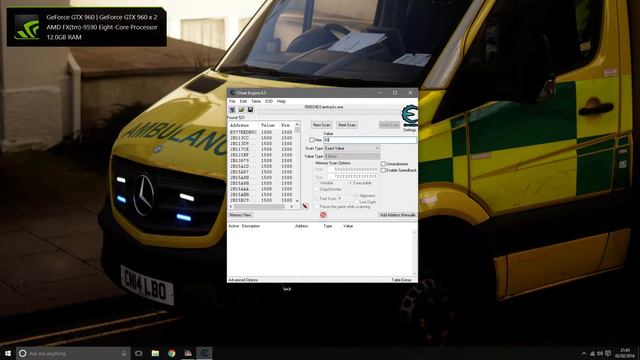Click the red no-entry clear list icon
The height and width of the screenshot is (360, 640).
pyautogui.click(x=323, y=215)
